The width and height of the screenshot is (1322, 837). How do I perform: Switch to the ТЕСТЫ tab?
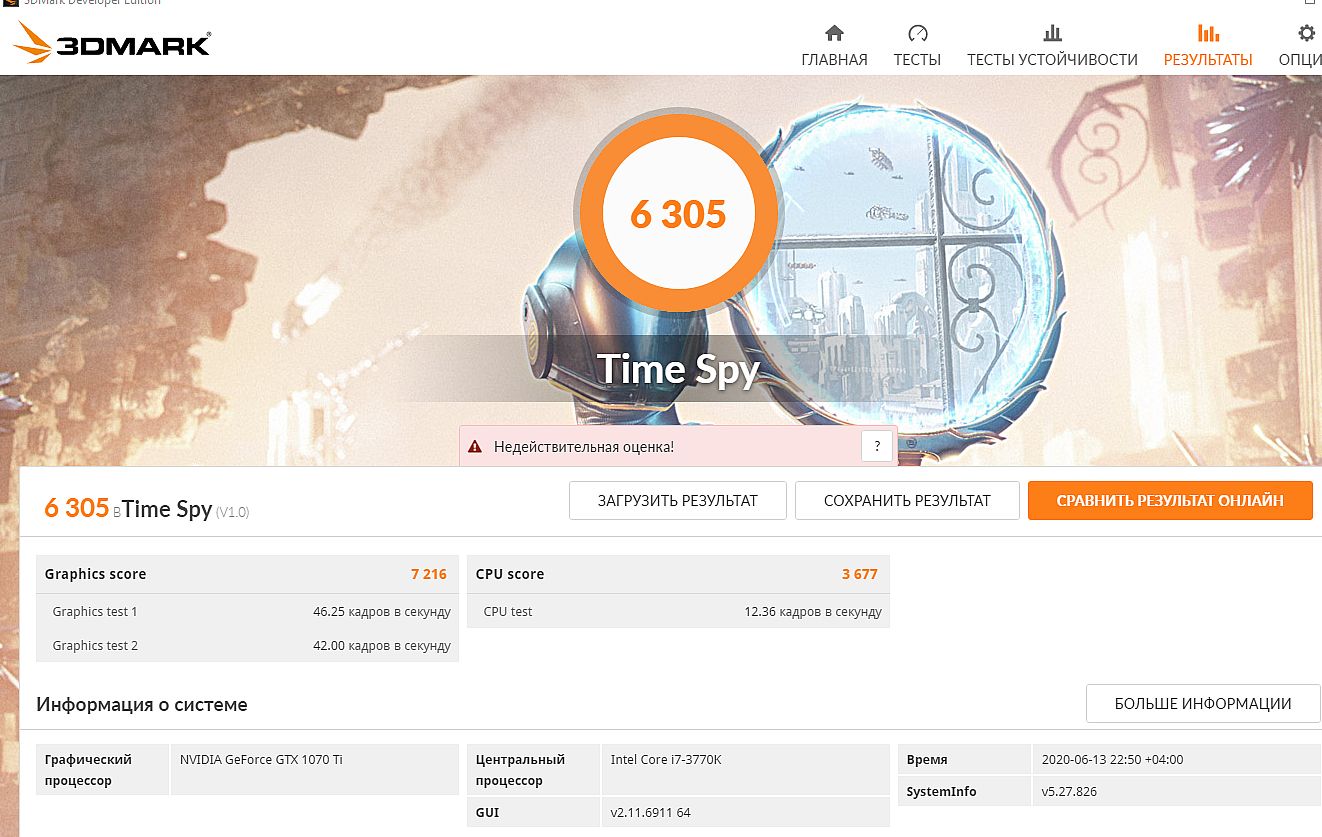(x=917, y=60)
